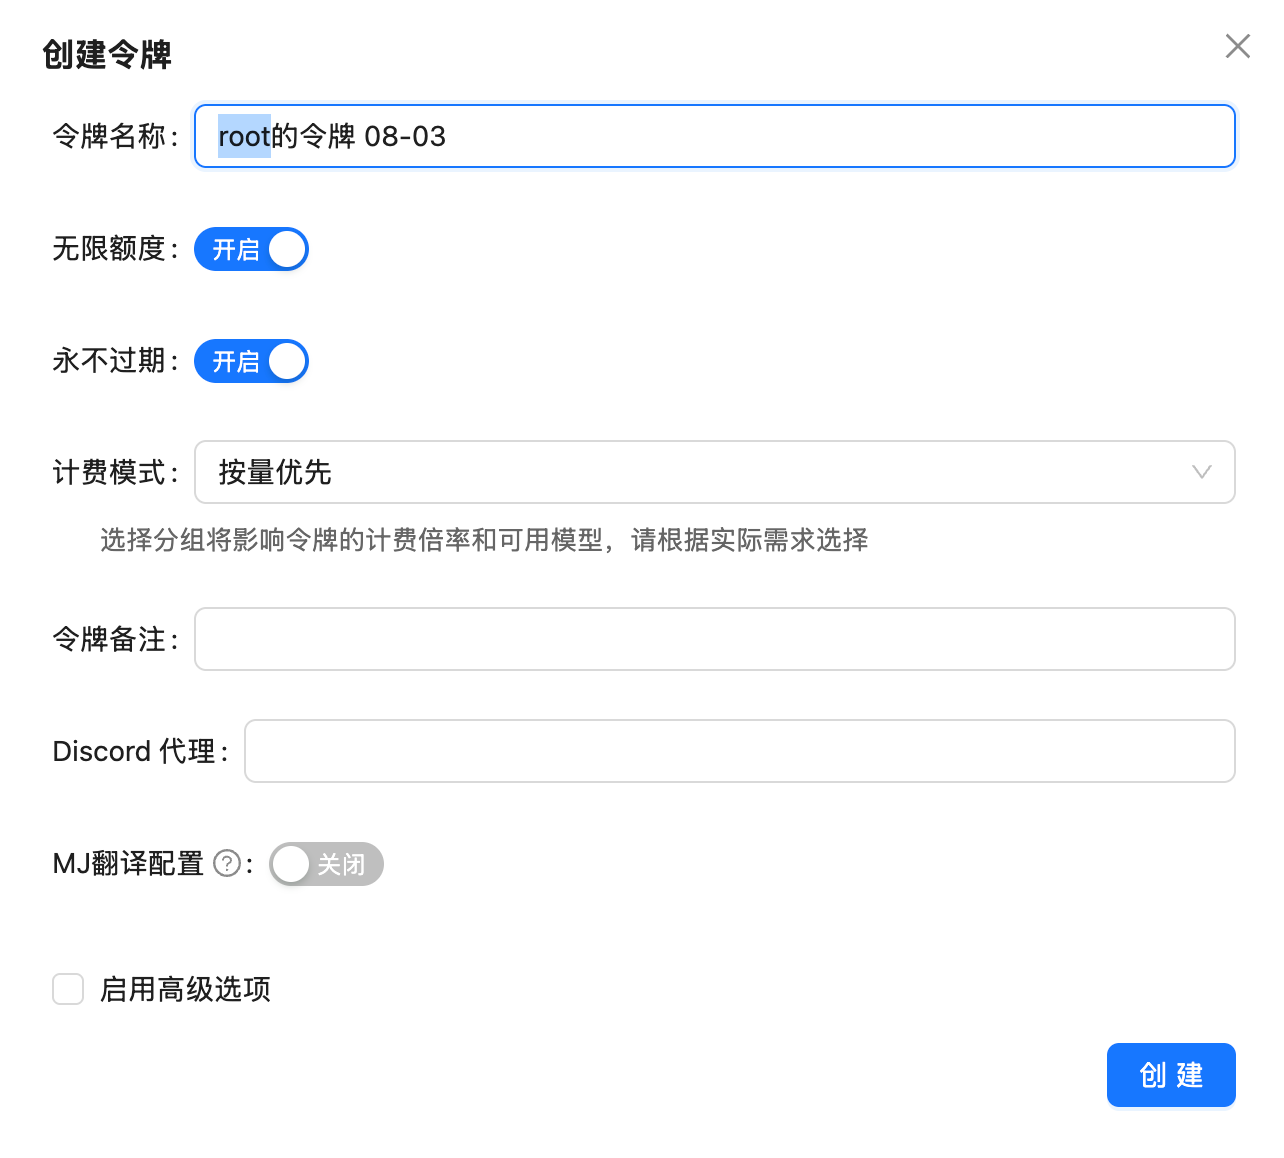Click the X to close the 创建令牌 dialog

[1237, 46]
